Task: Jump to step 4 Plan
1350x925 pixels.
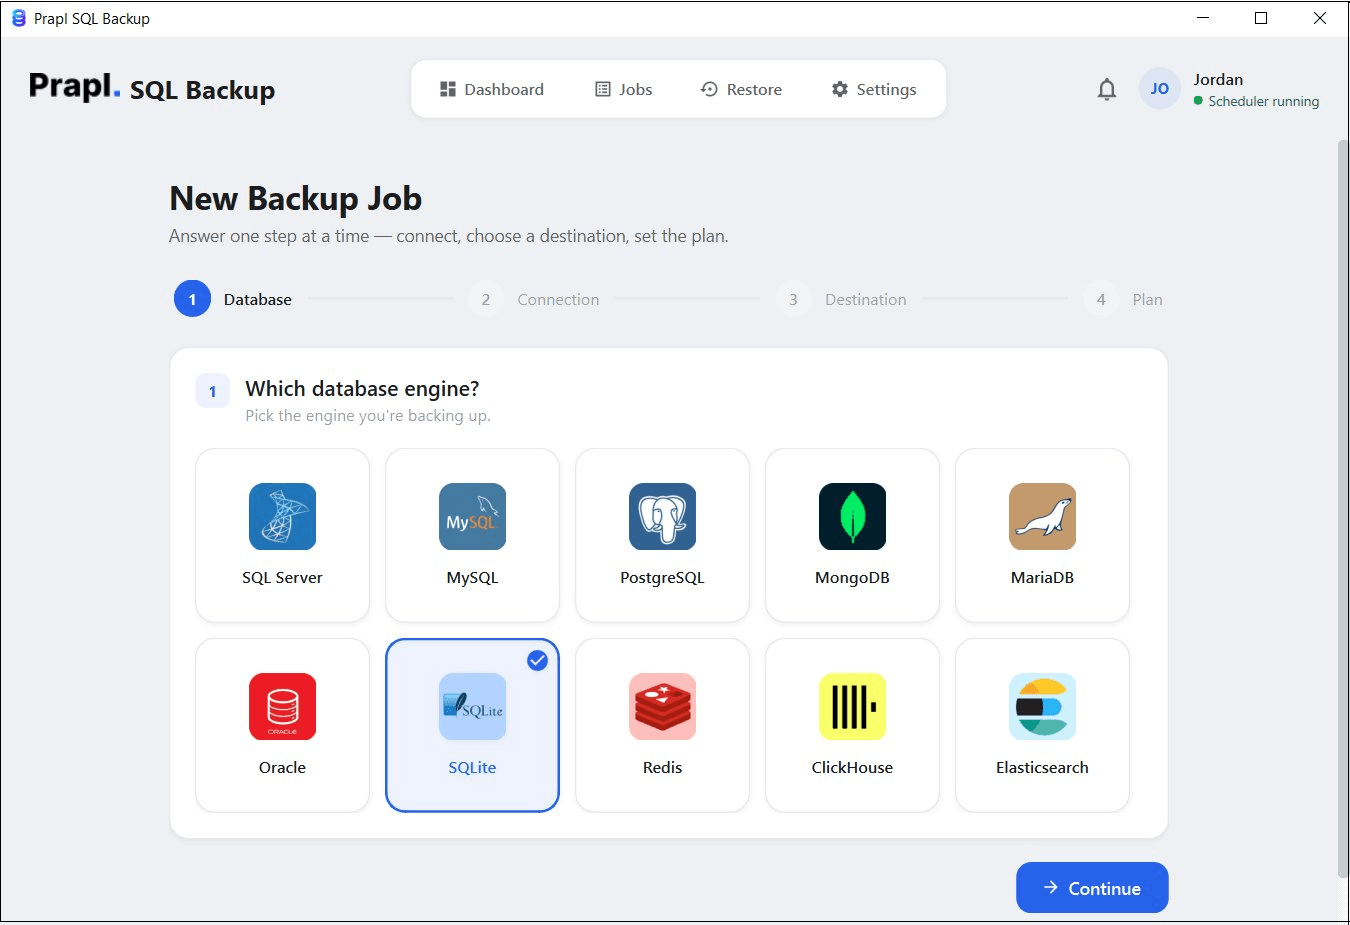Action: 1123,299
